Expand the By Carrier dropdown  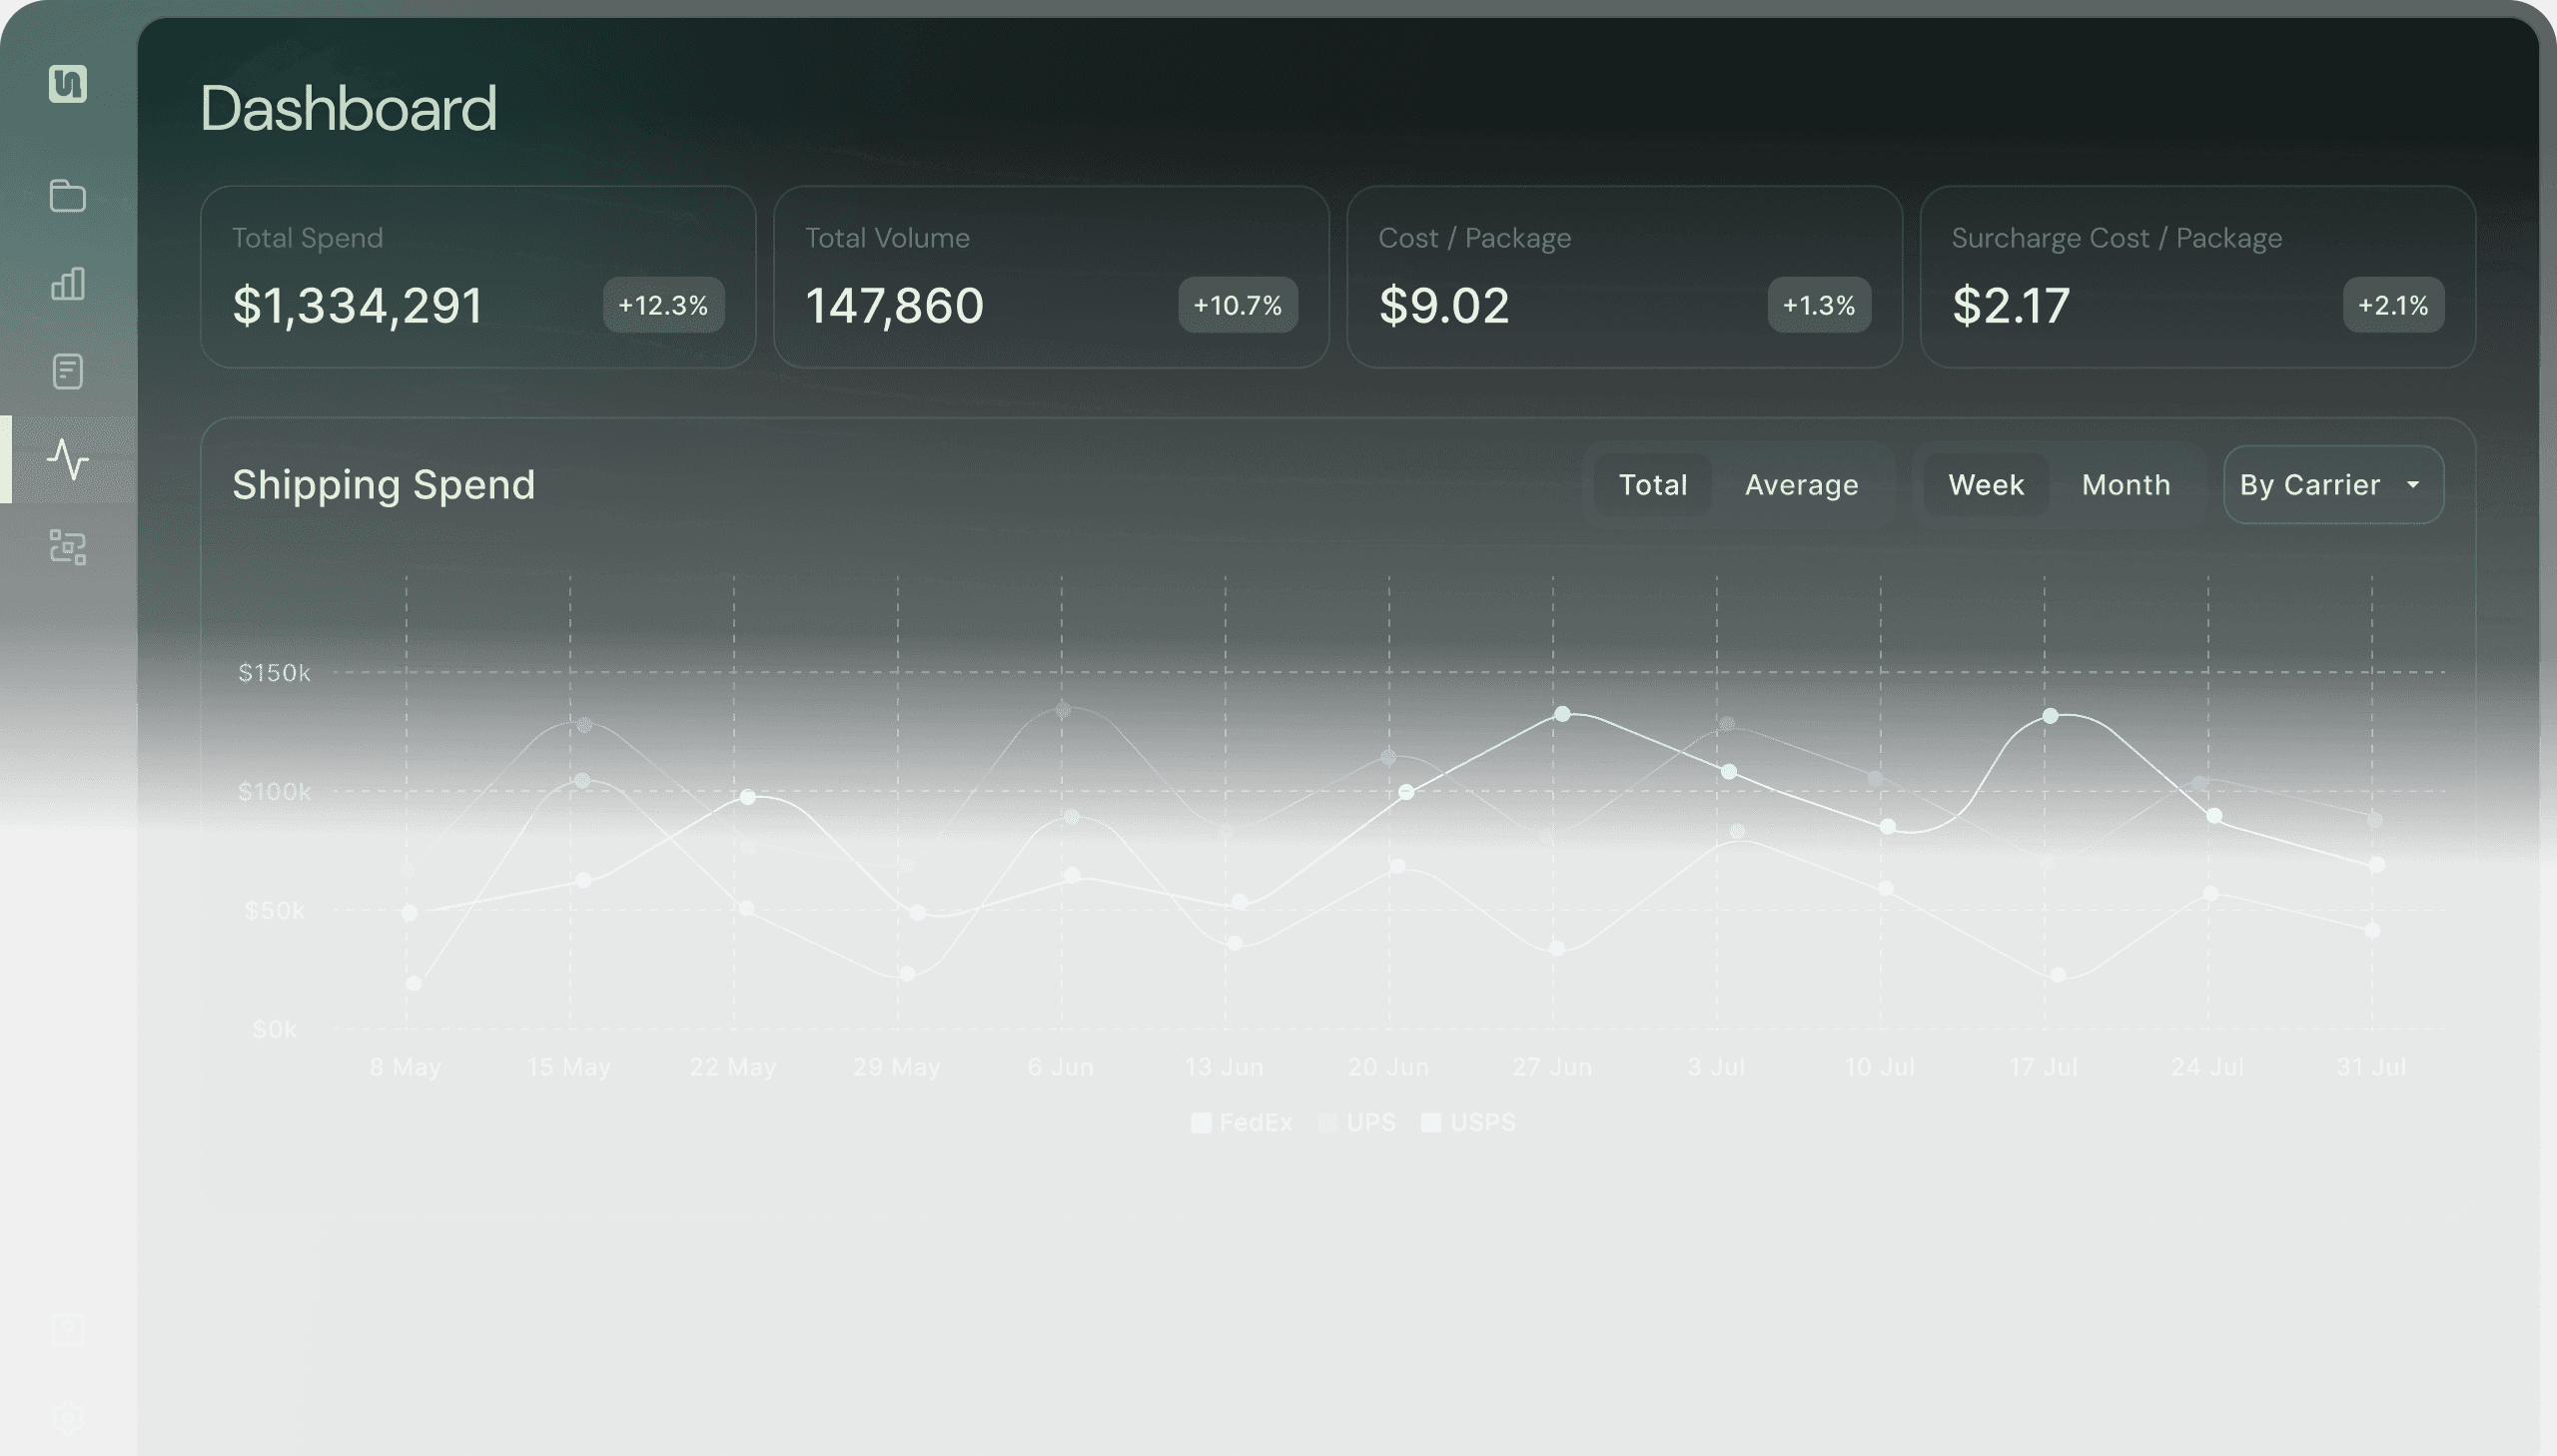tap(2310, 485)
